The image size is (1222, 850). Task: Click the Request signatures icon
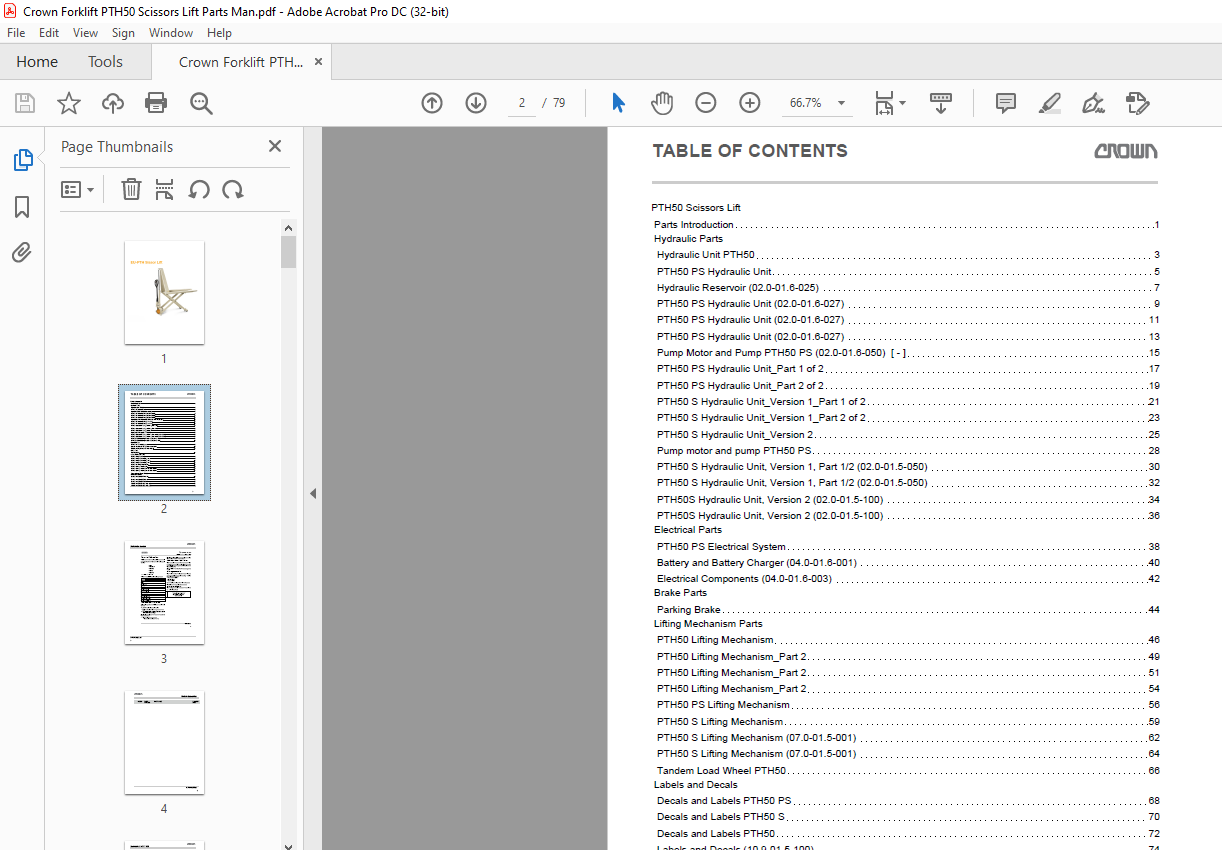point(1137,103)
